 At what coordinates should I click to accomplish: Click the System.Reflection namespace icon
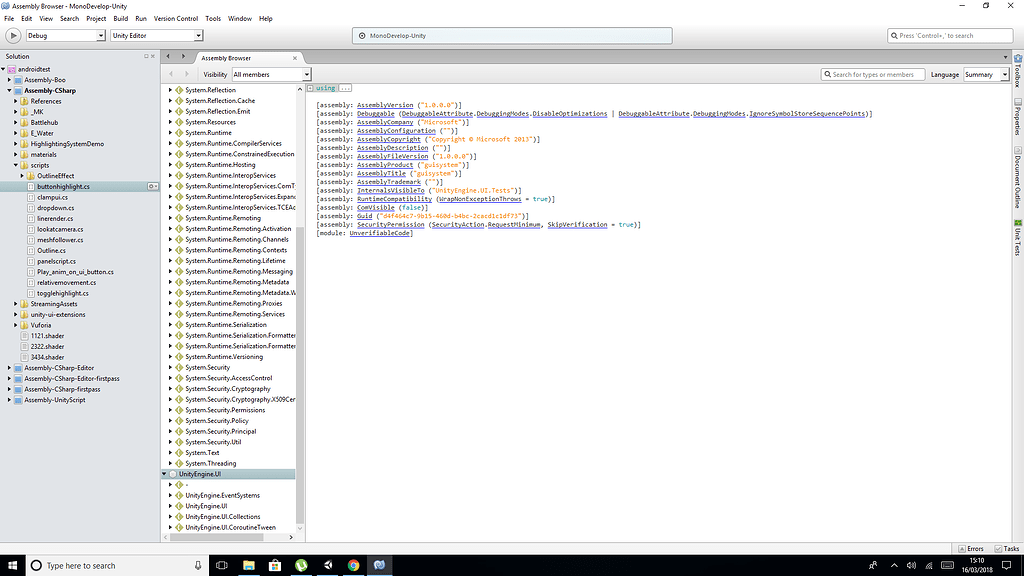[x=179, y=90]
